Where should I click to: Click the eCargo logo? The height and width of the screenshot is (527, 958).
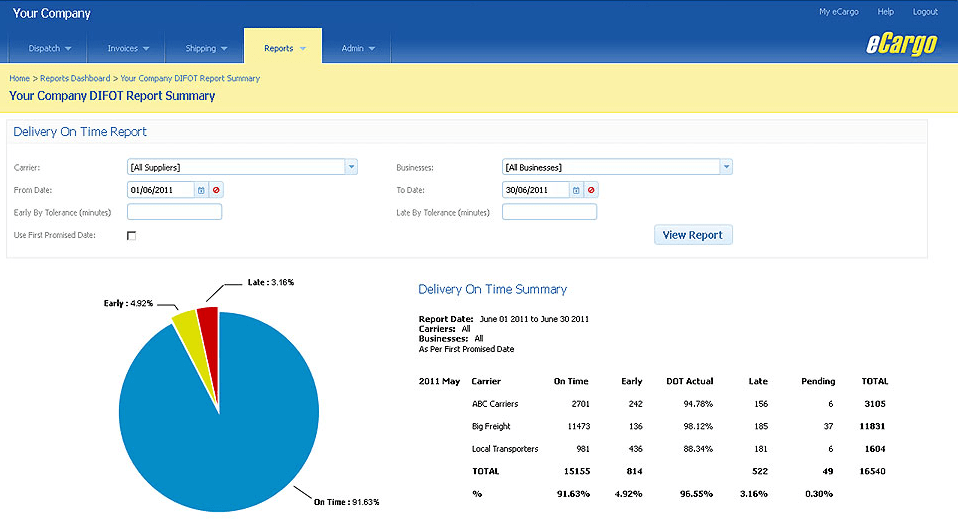coord(901,44)
